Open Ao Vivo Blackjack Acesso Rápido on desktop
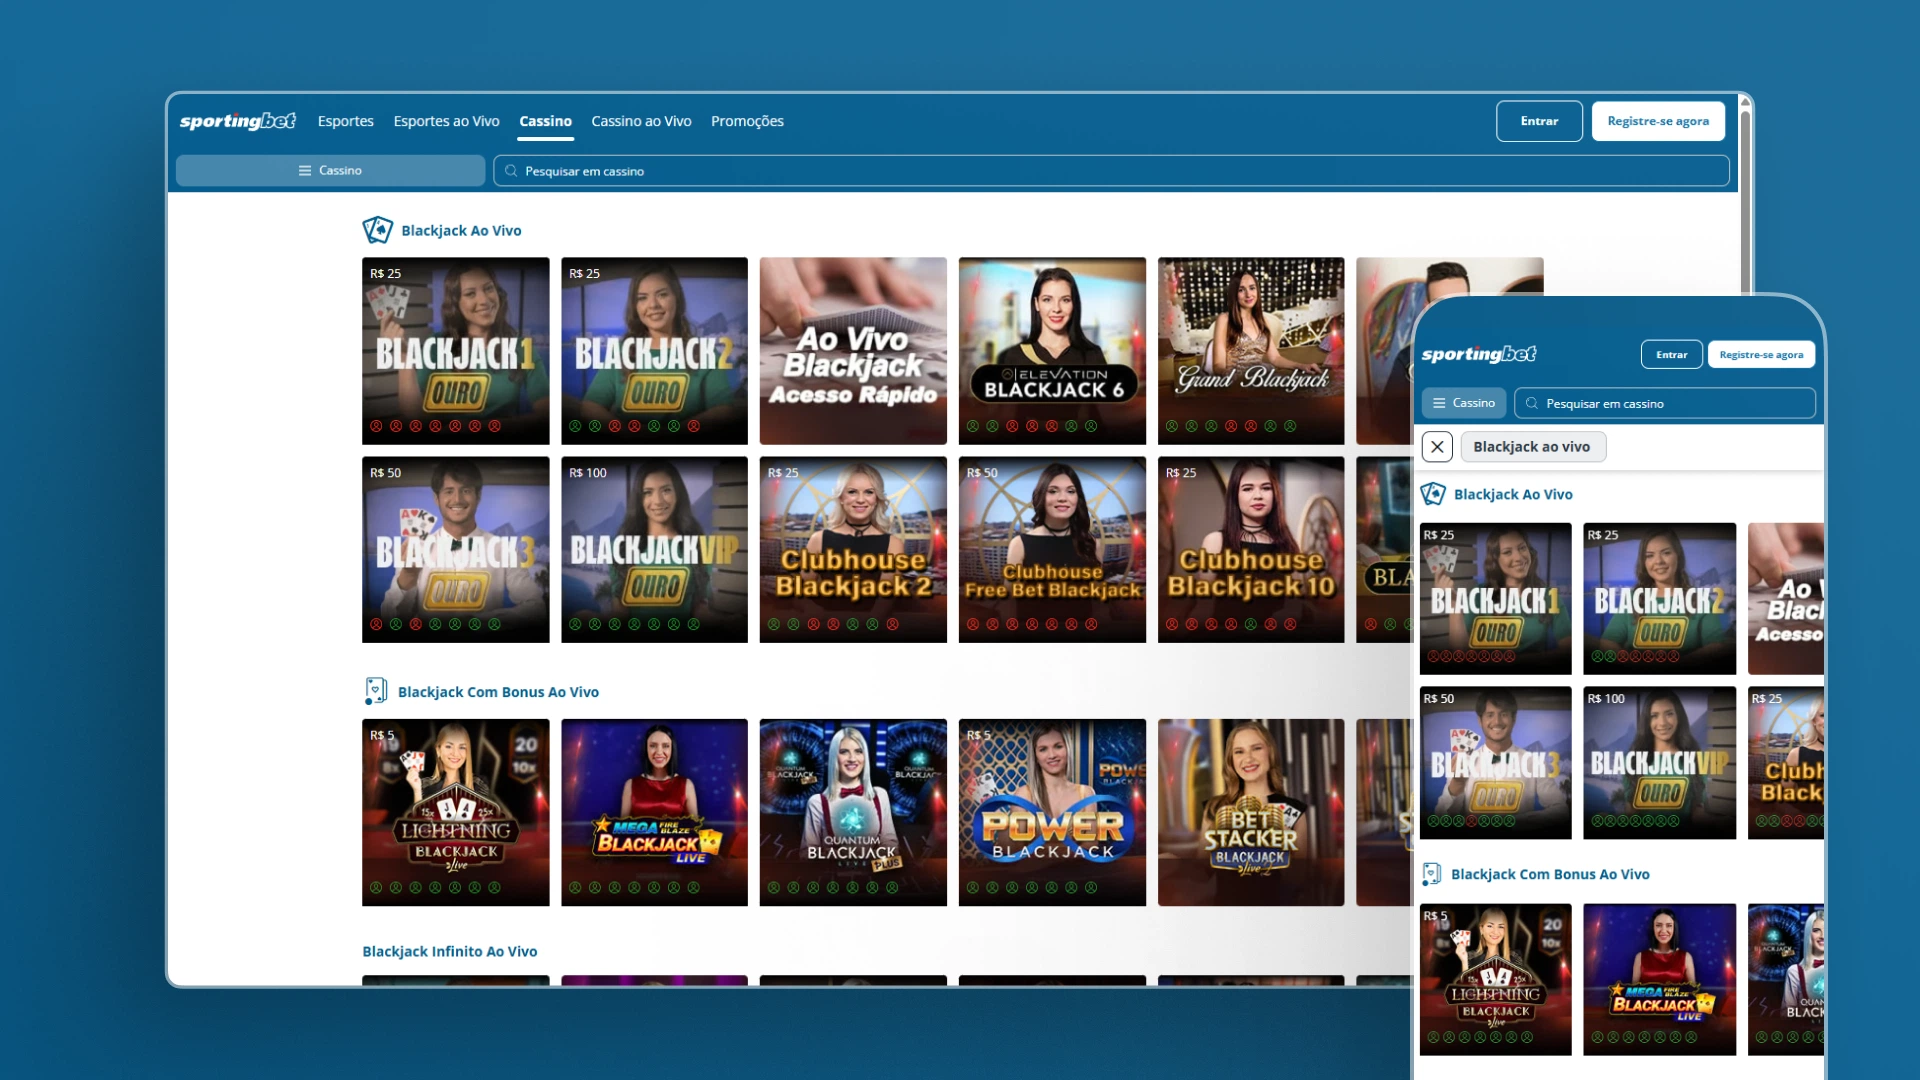 click(x=853, y=351)
